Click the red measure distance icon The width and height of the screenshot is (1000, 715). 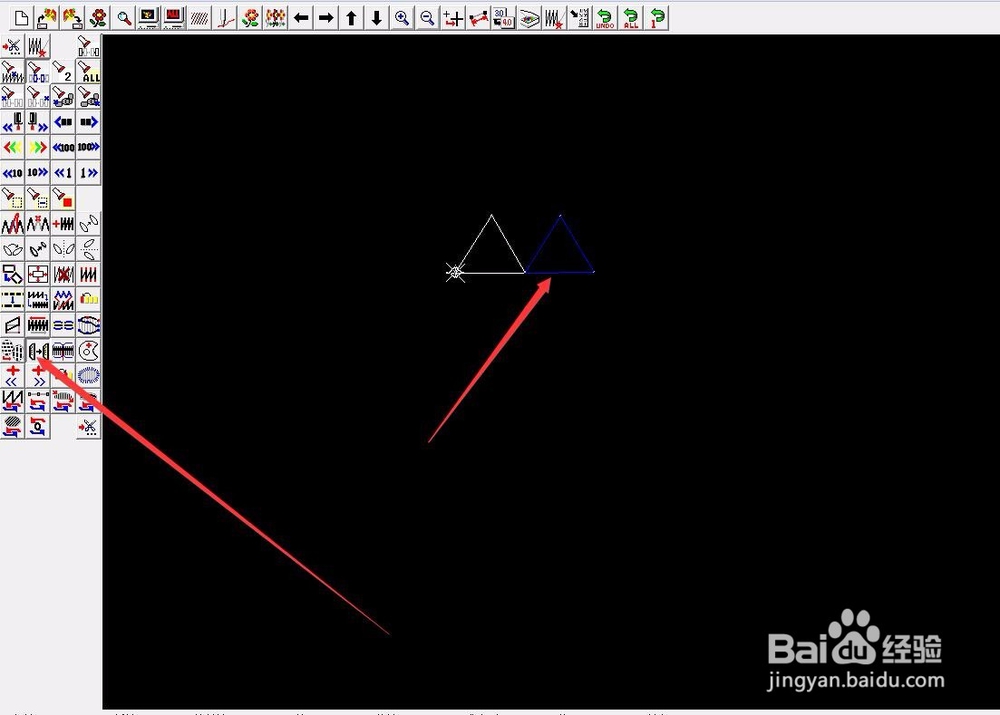pos(478,18)
